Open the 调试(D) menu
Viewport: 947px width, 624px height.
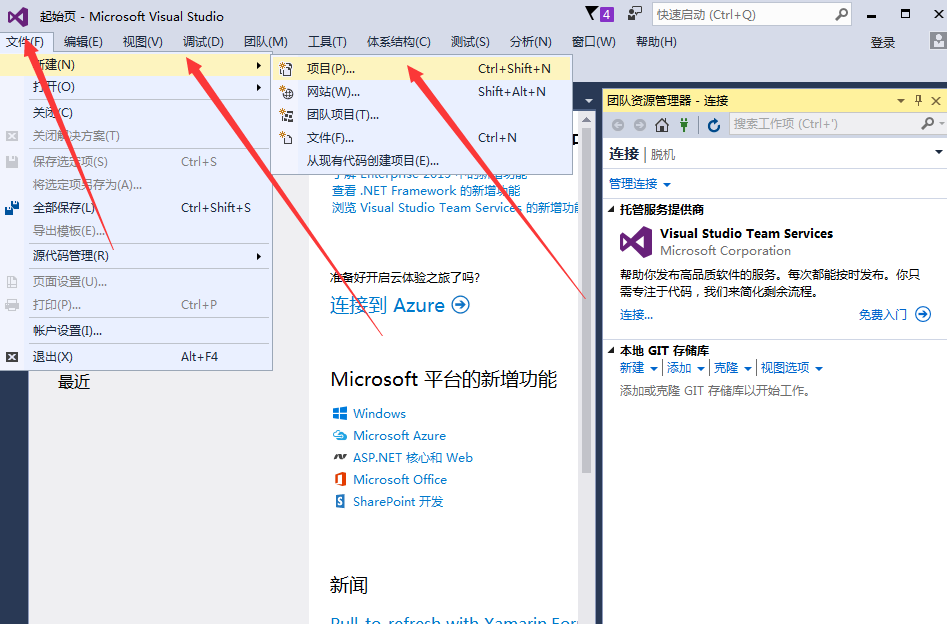point(203,42)
